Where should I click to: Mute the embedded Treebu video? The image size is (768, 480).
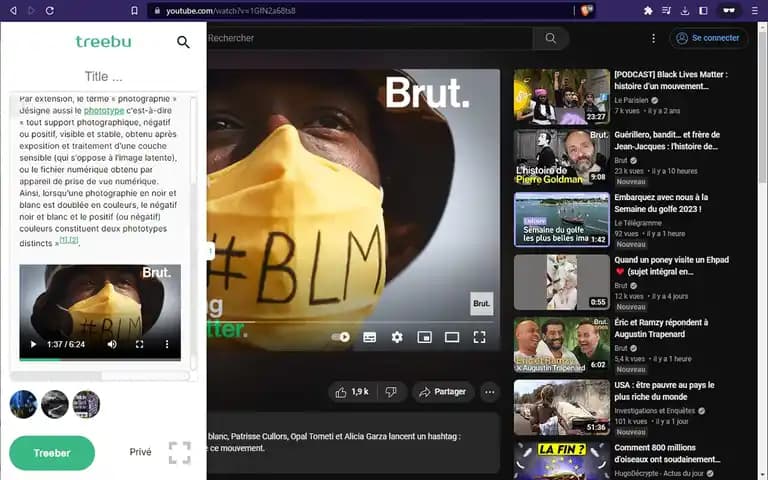pyautogui.click(x=112, y=344)
